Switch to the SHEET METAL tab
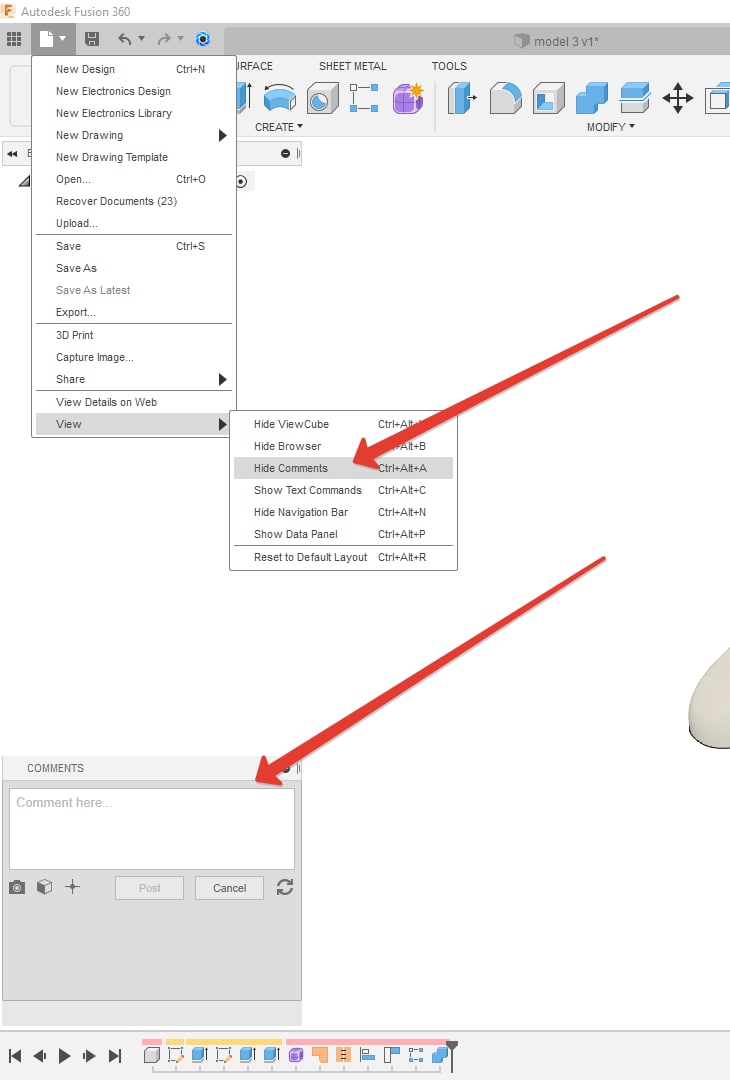This screenshot has height=1080, width=730. click(x=353, y=66)
